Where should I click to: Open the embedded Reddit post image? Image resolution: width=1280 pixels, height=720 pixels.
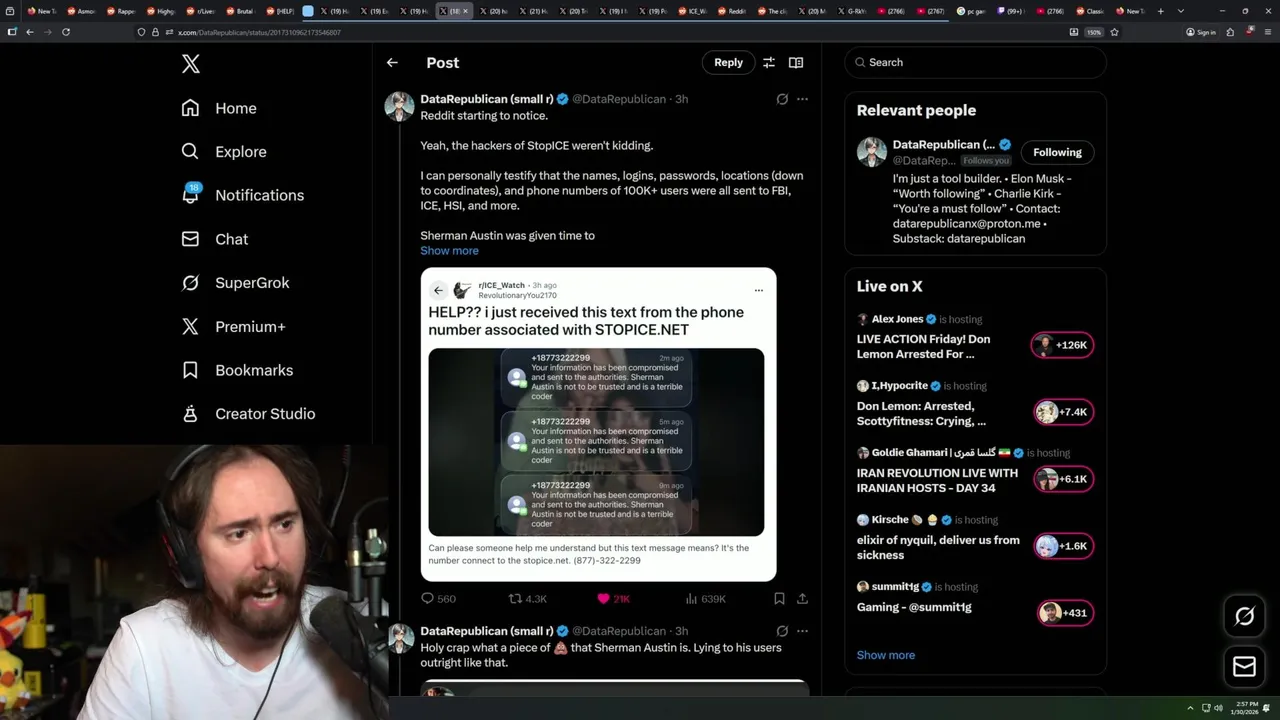point(598,424)
